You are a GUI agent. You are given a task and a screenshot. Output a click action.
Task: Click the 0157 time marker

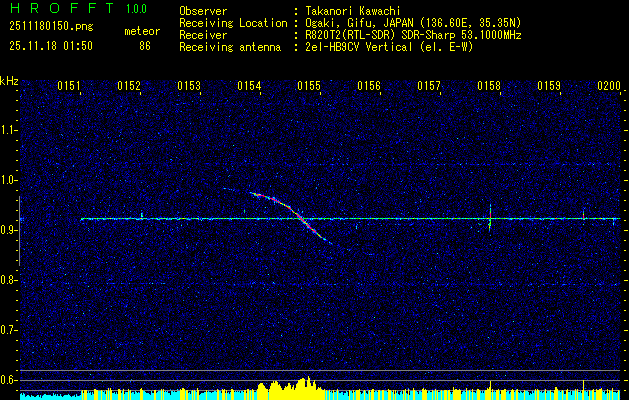tap(429, 86)
